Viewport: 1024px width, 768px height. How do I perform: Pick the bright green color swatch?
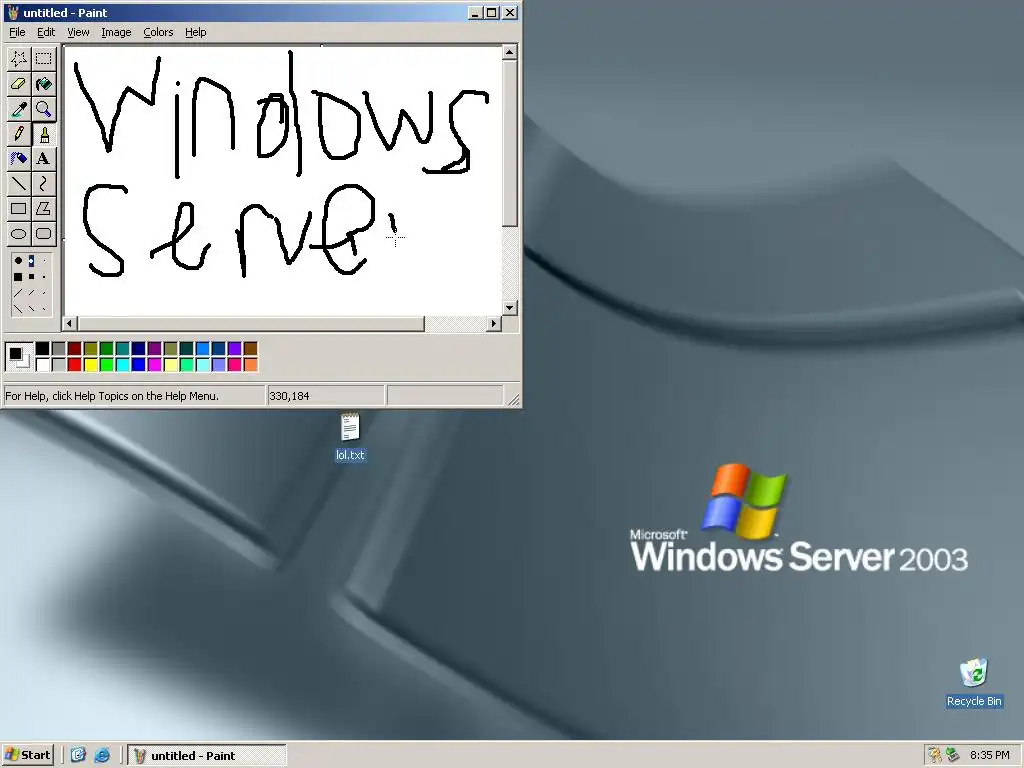(106, 364)
